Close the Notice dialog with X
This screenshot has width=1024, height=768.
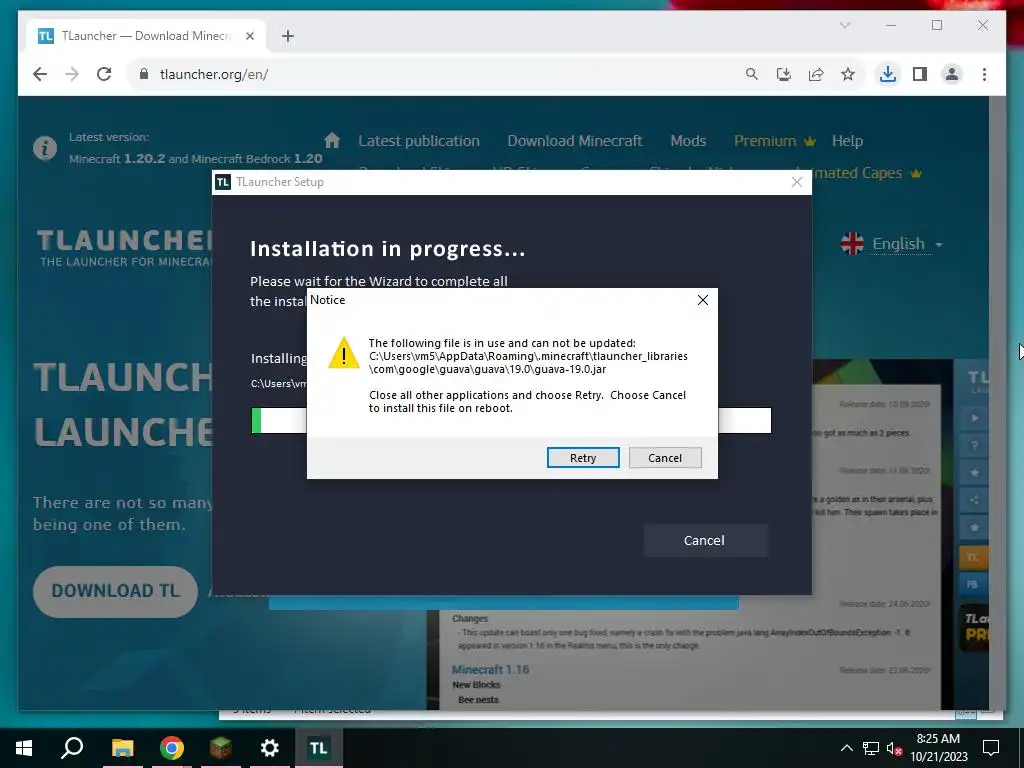[x=703, y=300]
